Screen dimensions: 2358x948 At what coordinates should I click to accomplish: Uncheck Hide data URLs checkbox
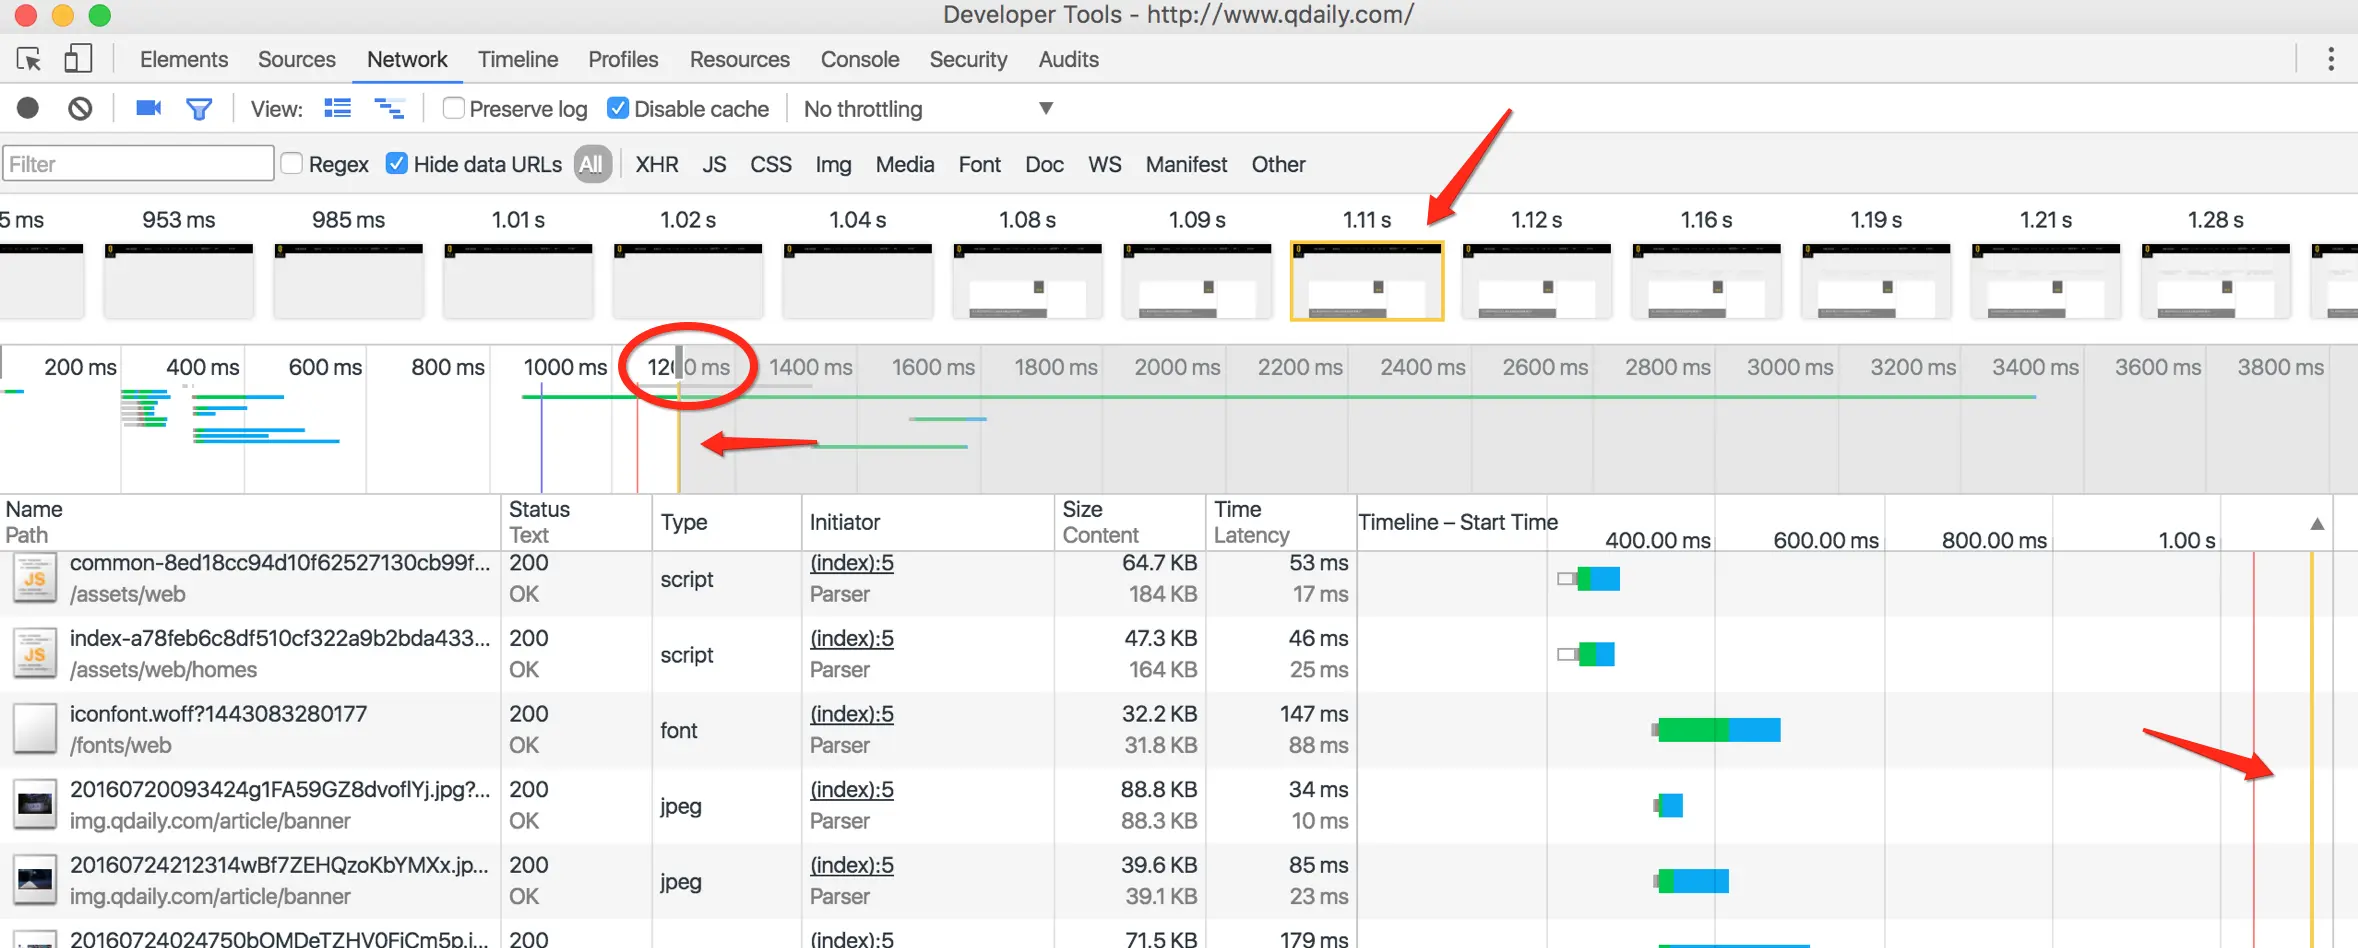pyautogui.click(x=397, y=164)
